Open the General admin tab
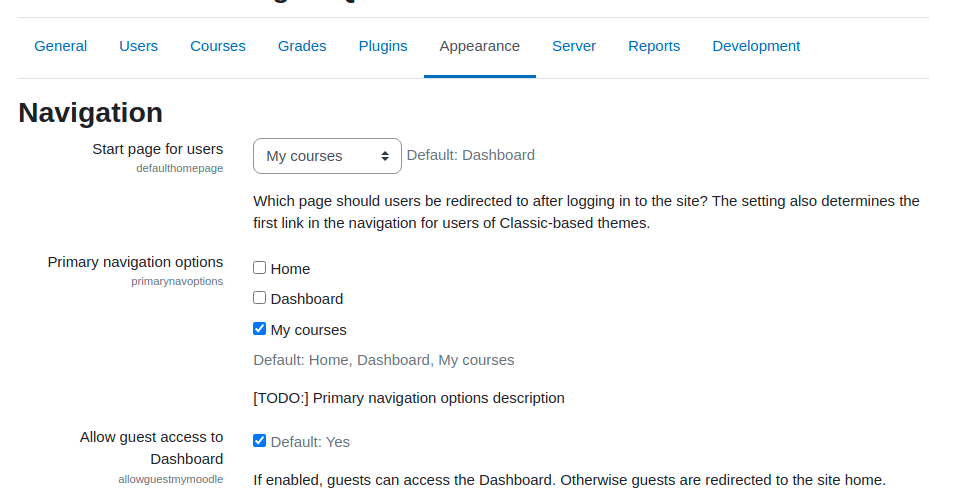Screen dimensions: 954x504 point(60,46)
